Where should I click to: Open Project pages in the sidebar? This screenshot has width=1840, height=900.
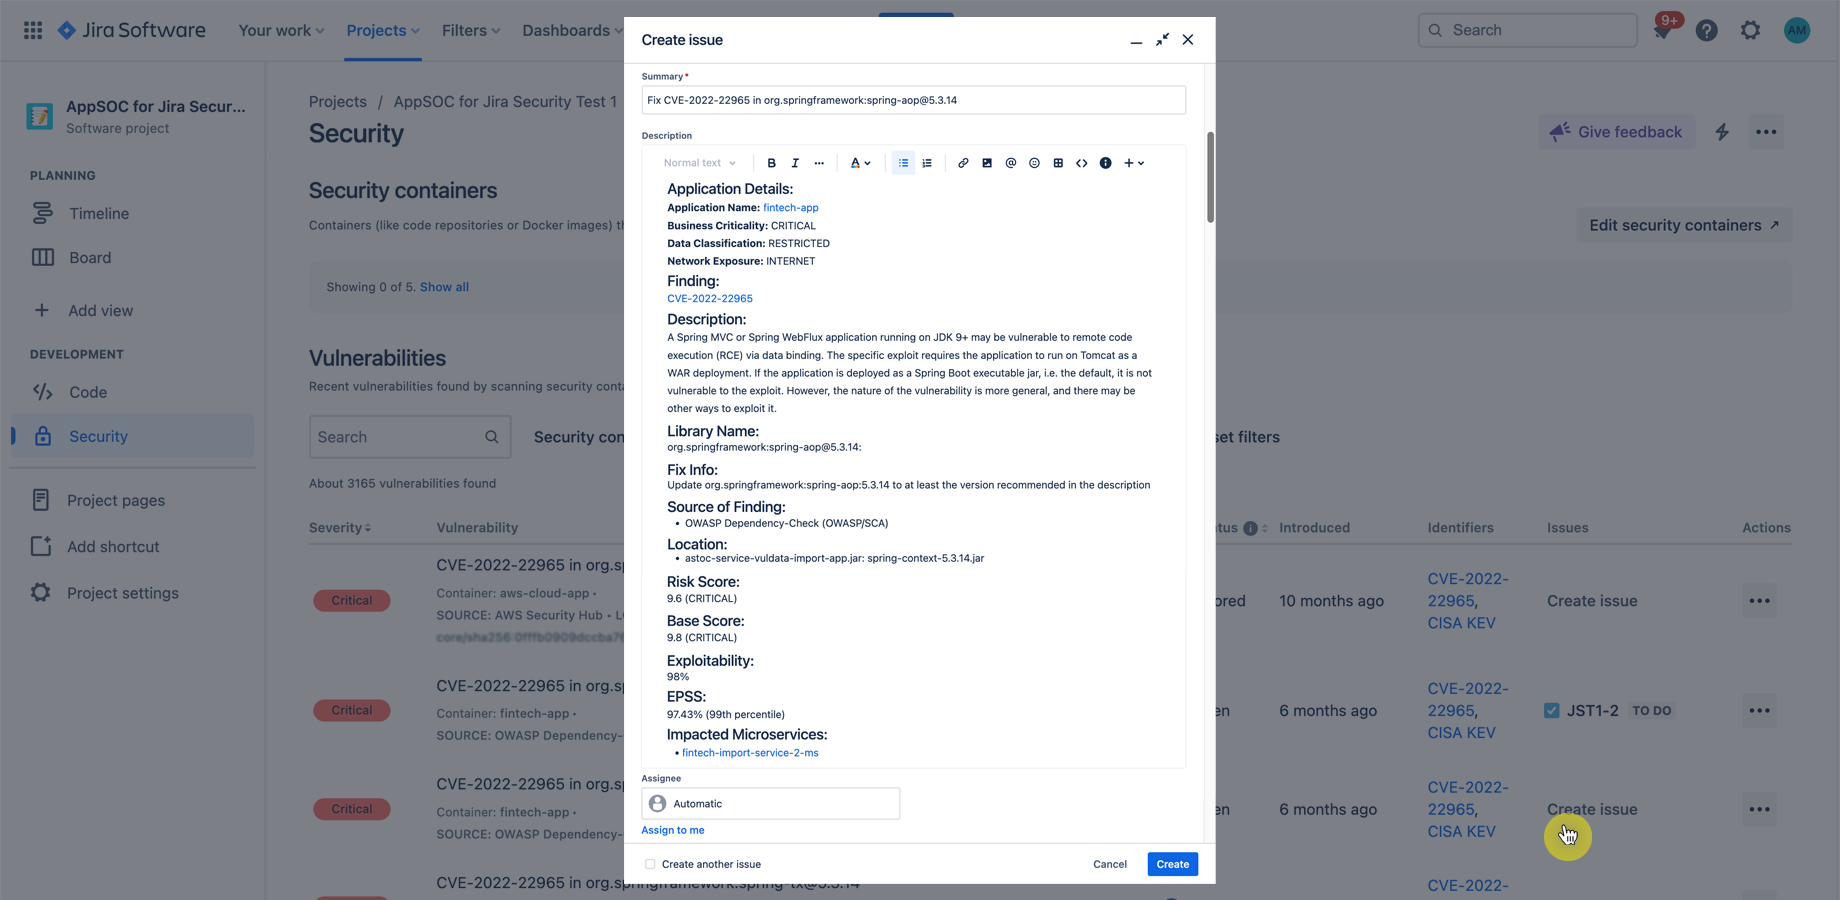116,501
